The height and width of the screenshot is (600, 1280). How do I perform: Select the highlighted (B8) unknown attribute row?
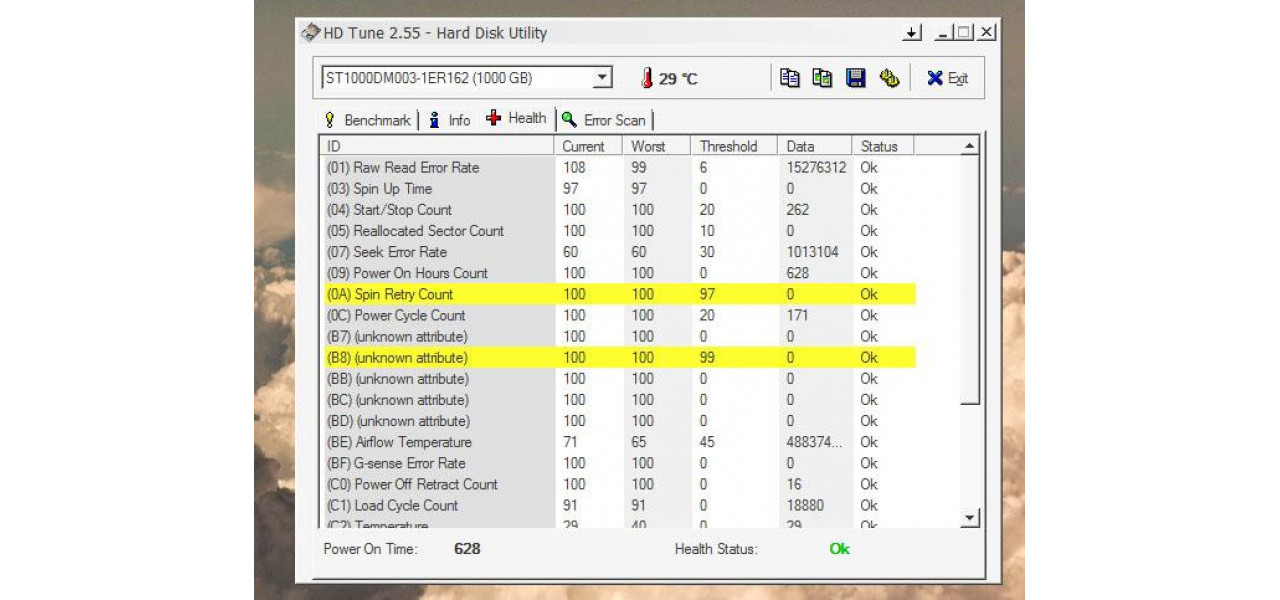pos(618,357)
